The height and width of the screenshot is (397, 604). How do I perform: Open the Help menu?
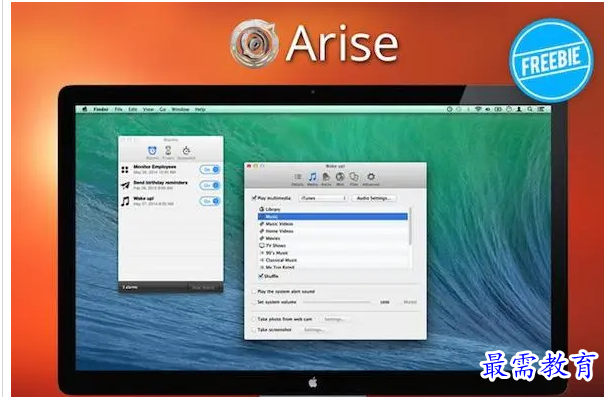[x=200, y=109]
